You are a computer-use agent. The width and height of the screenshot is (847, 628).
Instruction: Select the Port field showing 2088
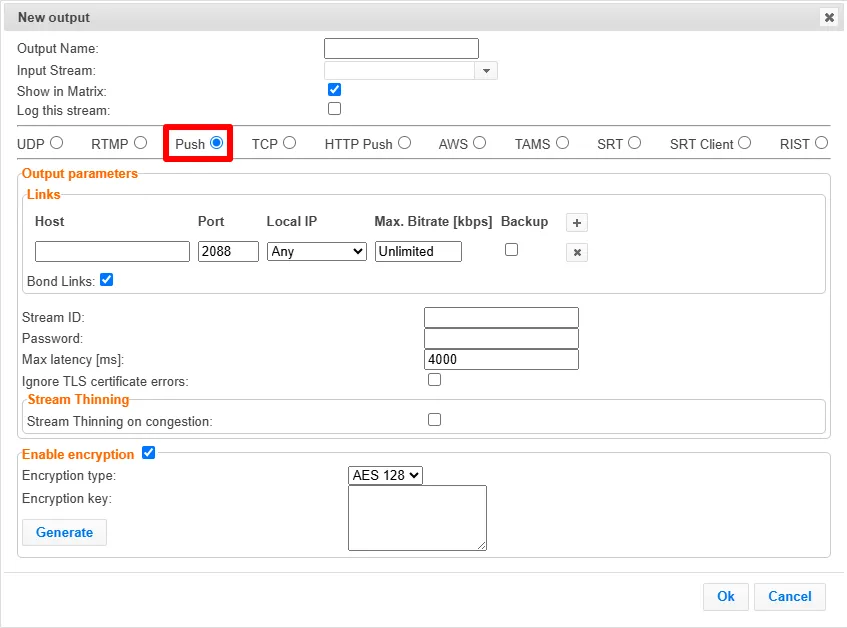(228, 252)
